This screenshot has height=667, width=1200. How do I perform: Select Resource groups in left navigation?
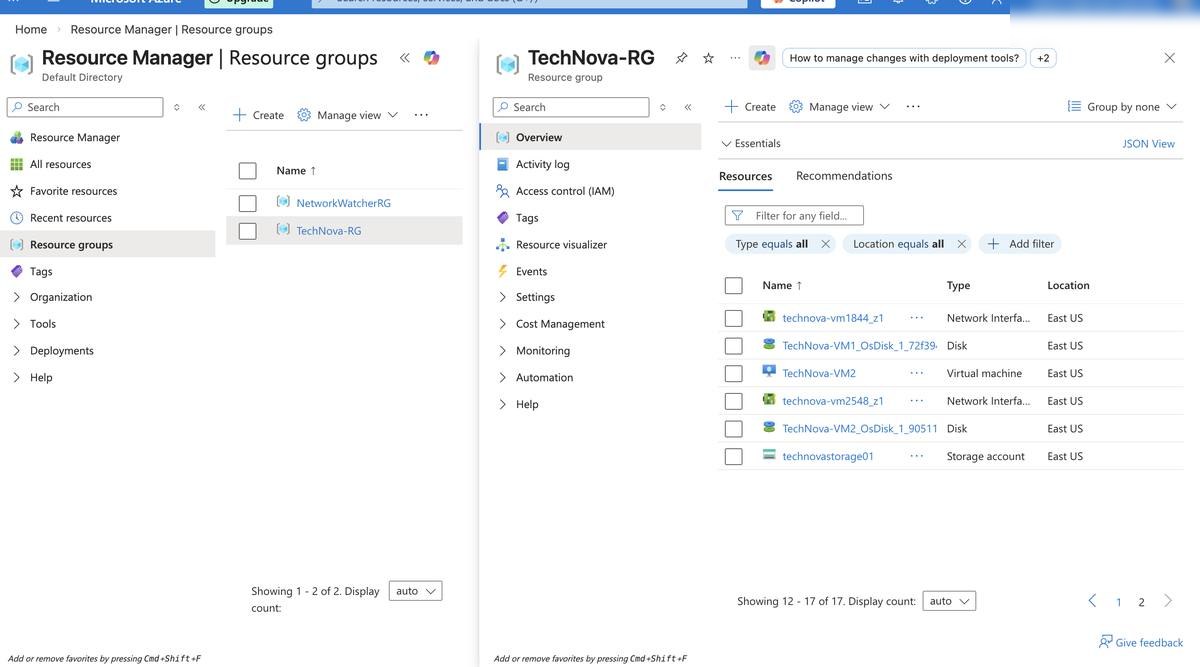(x=108, y=244)
